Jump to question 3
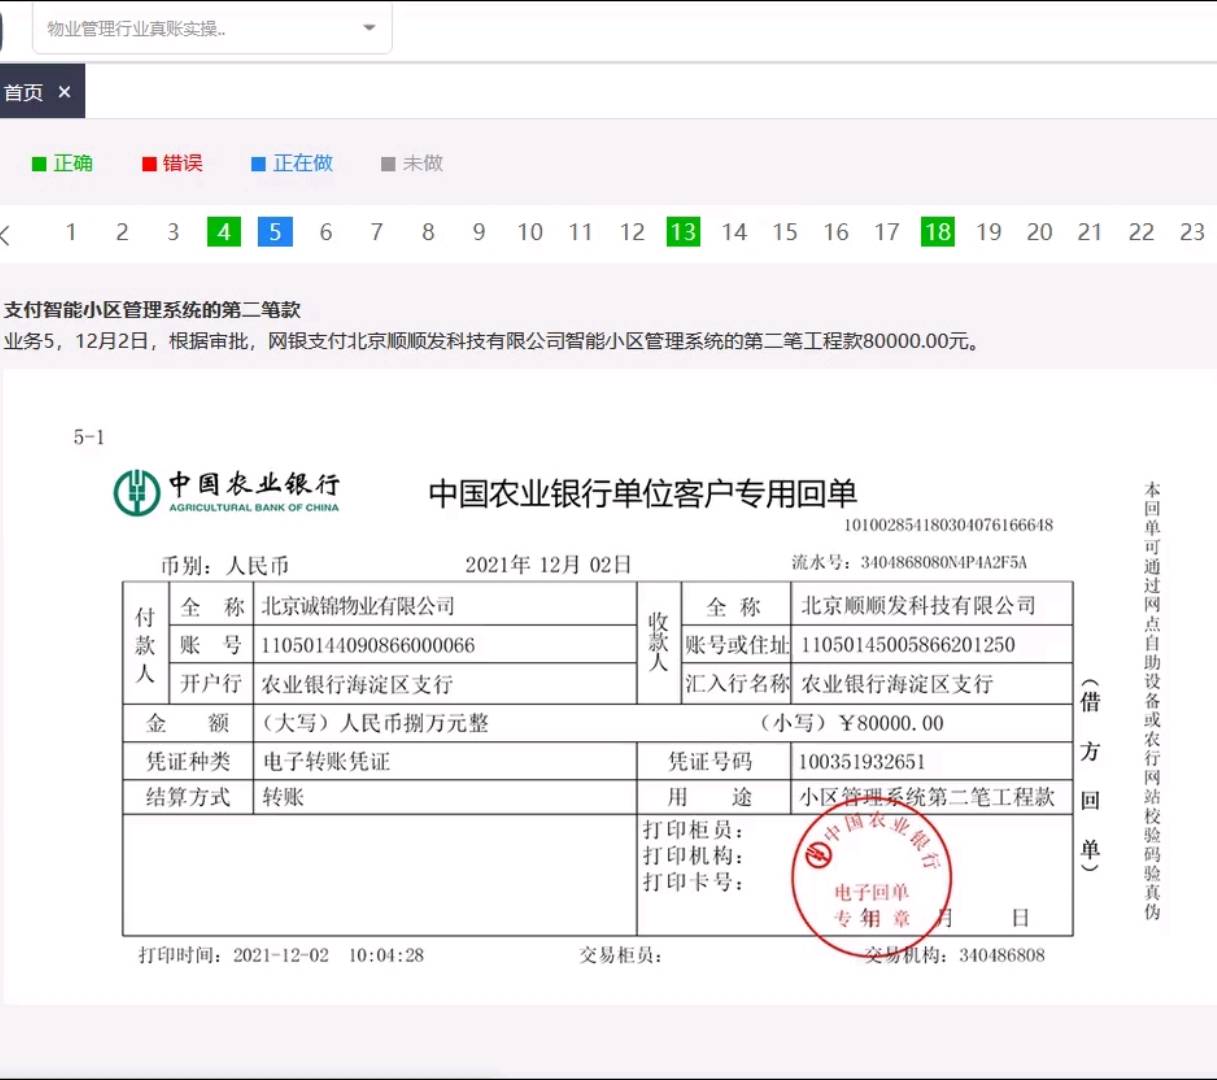 (173, 232)
